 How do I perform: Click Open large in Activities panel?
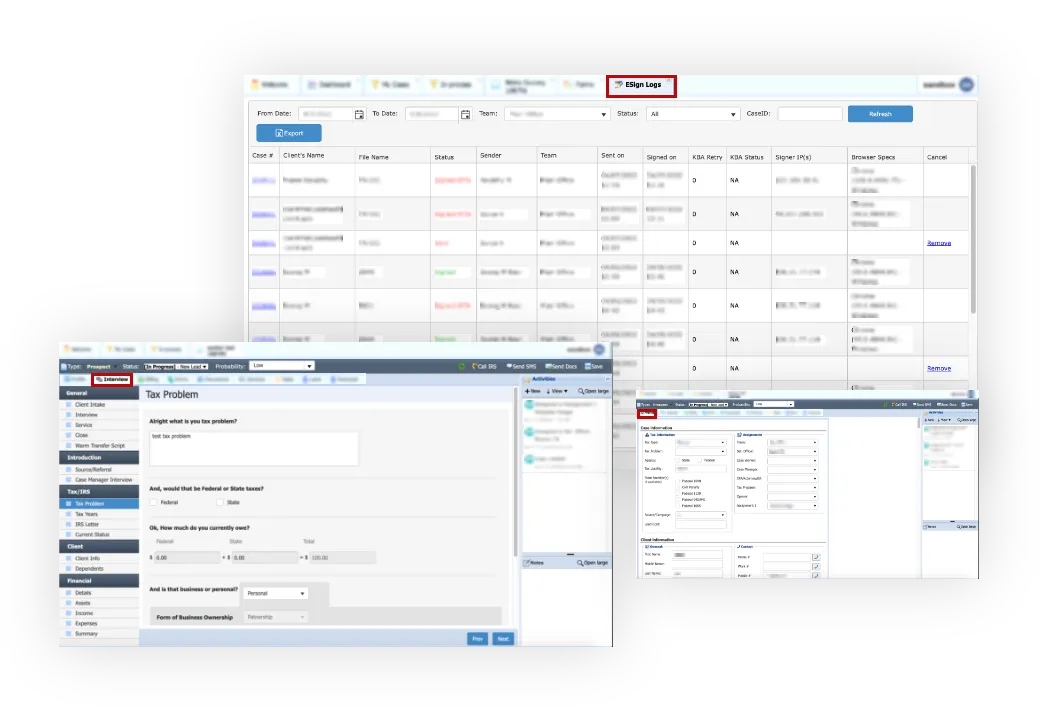(593, 391)
